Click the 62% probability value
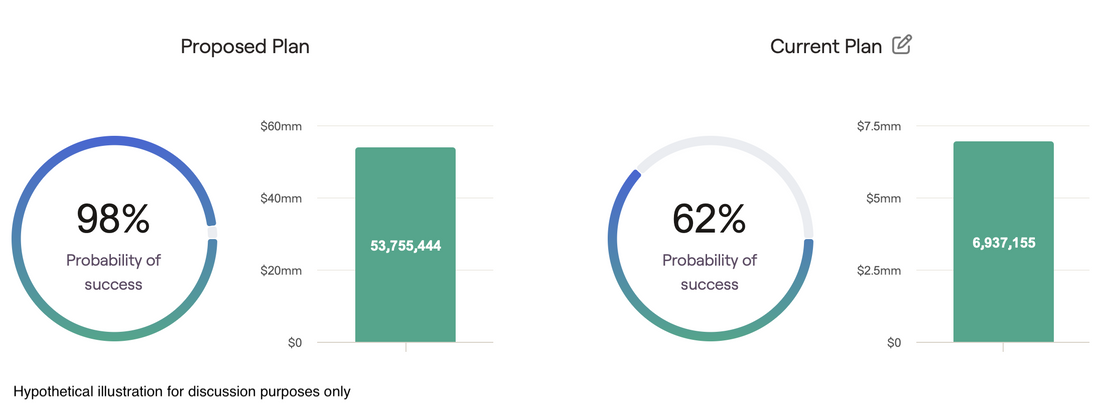The image size is (1100, 410). (709, 218)
